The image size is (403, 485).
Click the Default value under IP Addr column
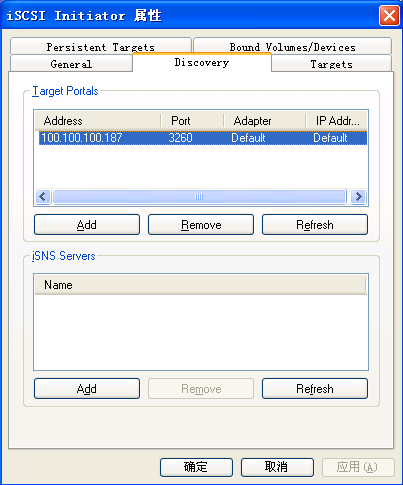click(330, 138)
